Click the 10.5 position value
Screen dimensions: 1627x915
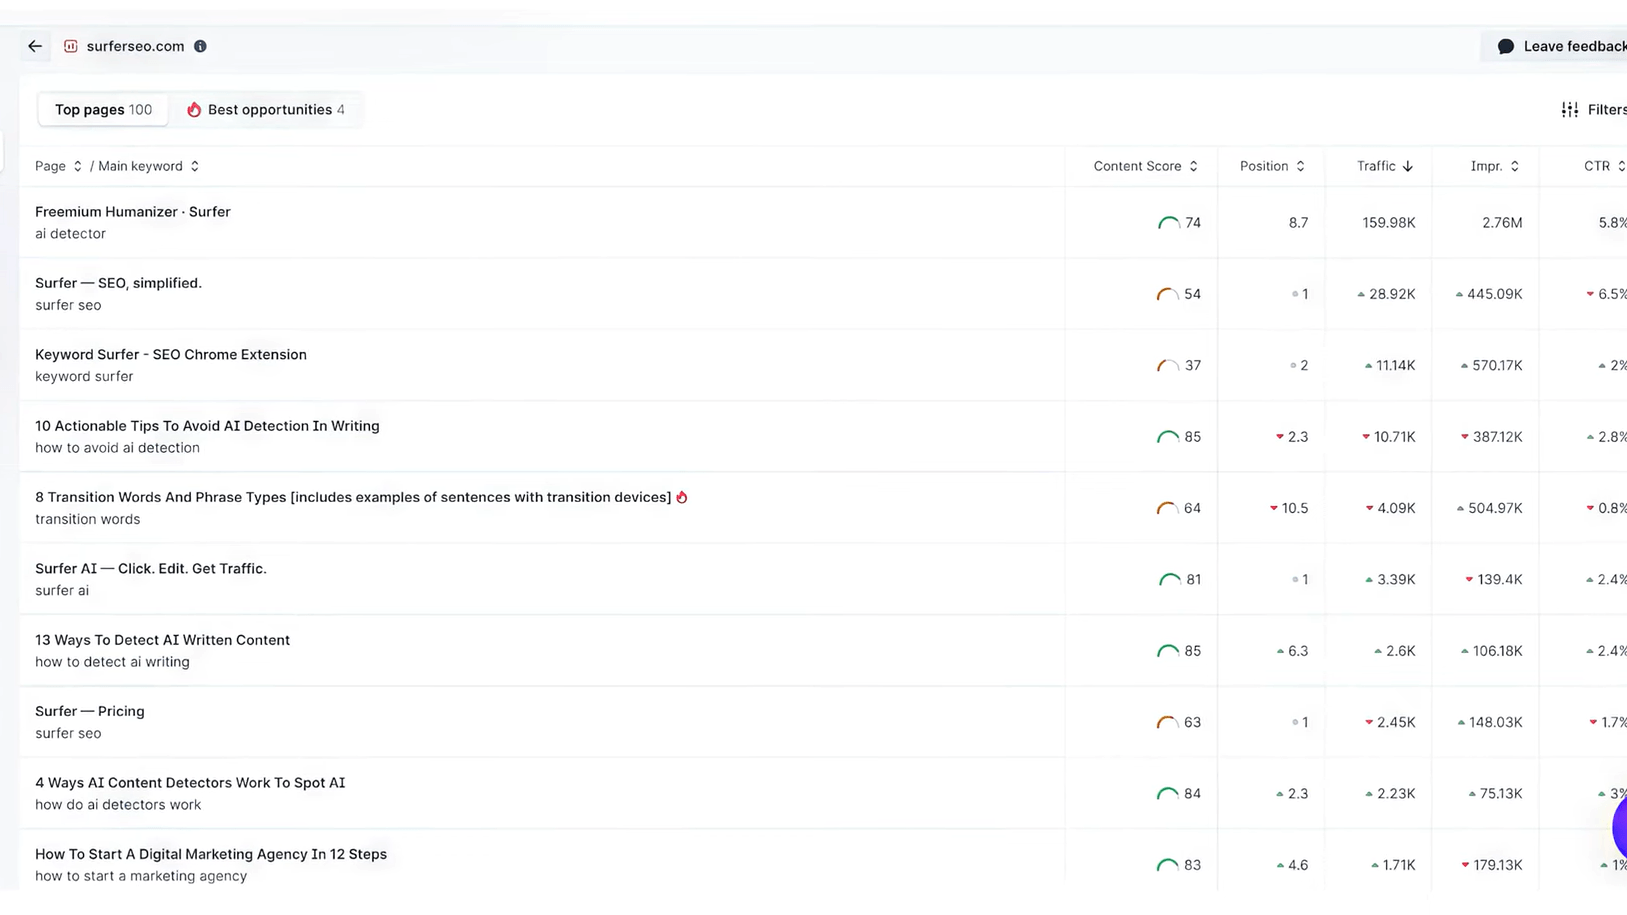point(1295,508)
